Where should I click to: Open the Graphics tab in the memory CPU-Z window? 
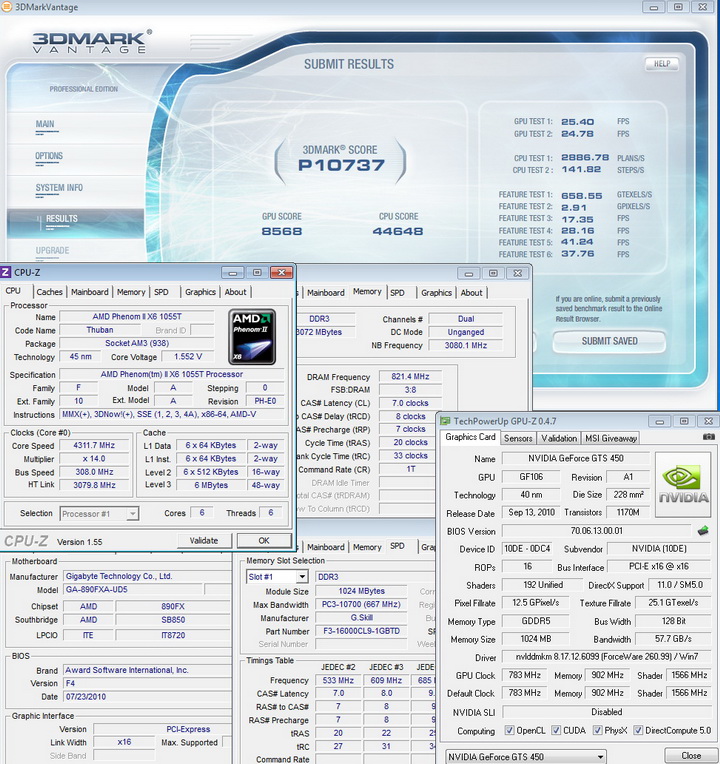coord(436,293)
